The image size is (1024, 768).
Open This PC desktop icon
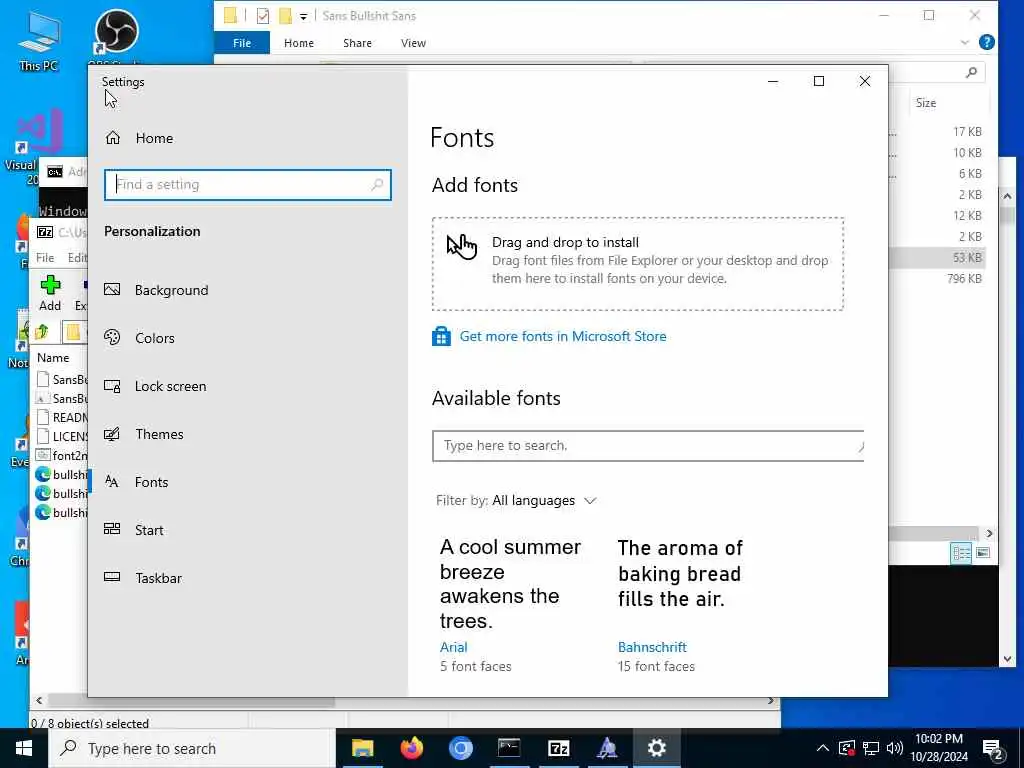[x=39, y=41]
